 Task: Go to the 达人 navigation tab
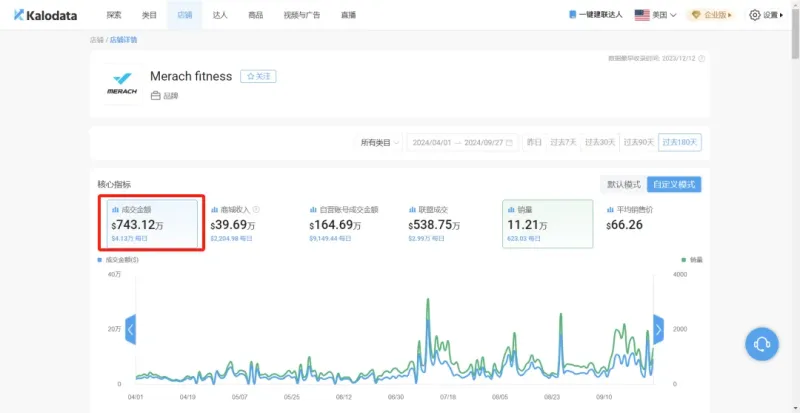coord(220,15)
